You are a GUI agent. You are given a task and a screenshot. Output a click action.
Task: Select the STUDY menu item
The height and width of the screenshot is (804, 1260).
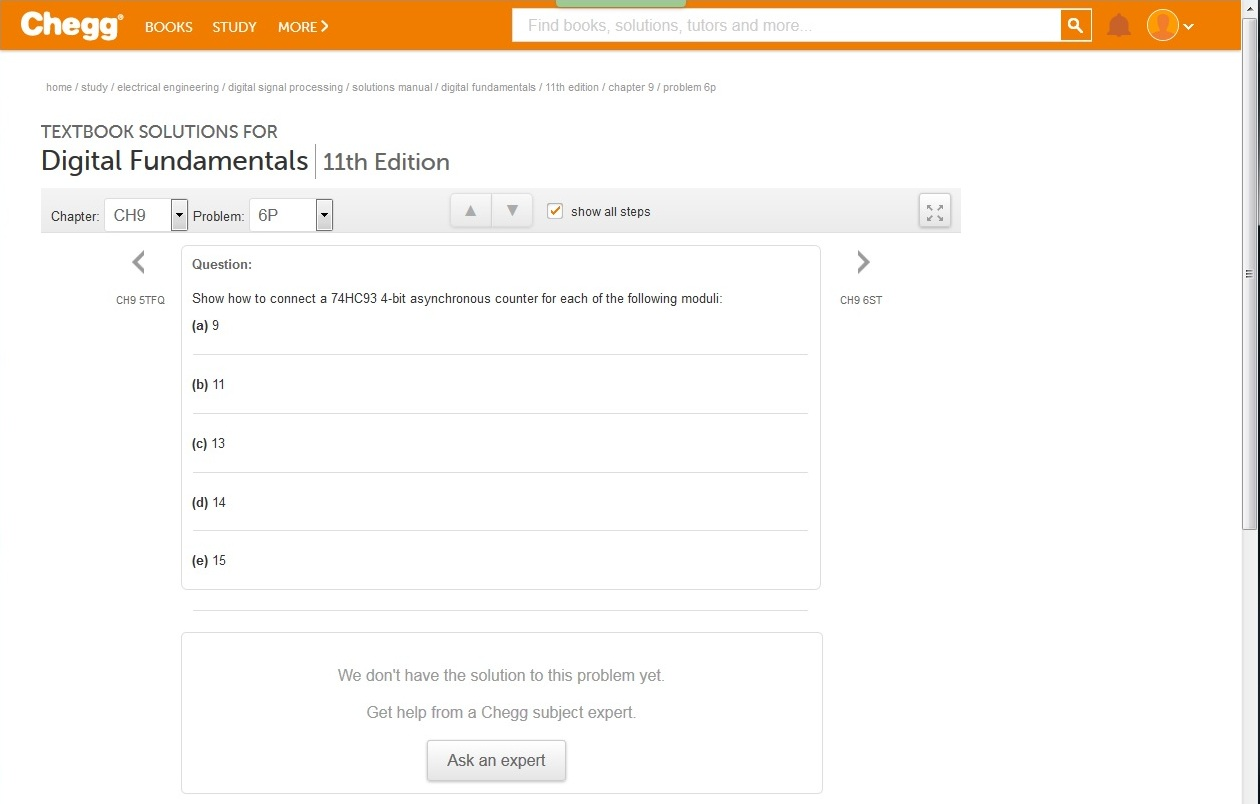click(234, 27)
